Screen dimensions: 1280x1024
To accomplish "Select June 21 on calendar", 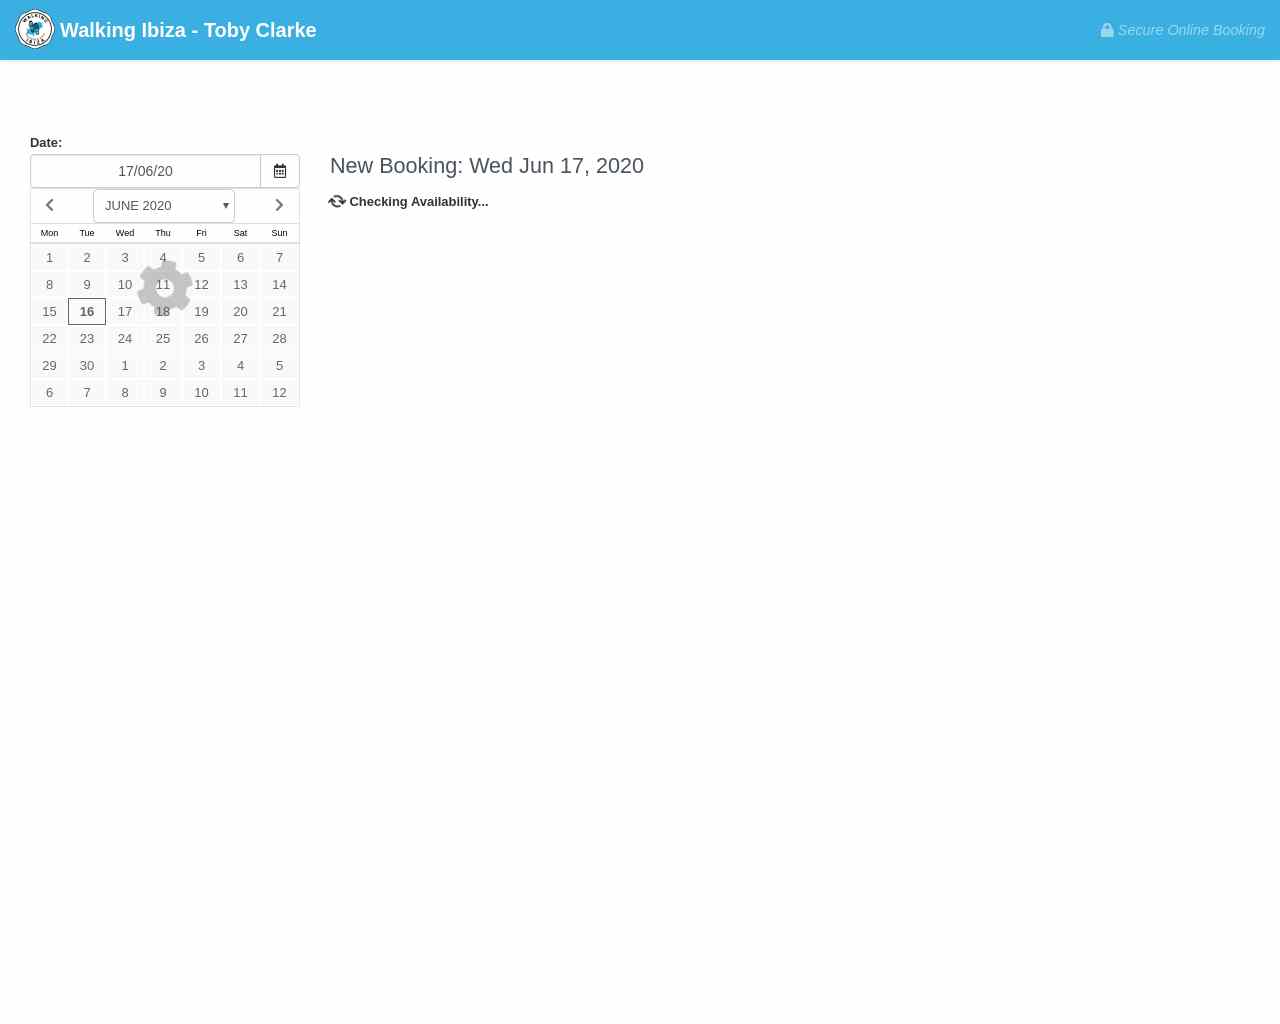I will pyautogui.click(x=279, y=312).
